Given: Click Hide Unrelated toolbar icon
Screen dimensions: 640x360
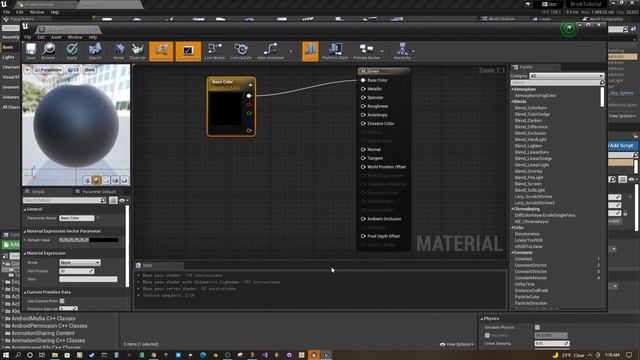Looking at the screenshot, I should tap(270, 51).
